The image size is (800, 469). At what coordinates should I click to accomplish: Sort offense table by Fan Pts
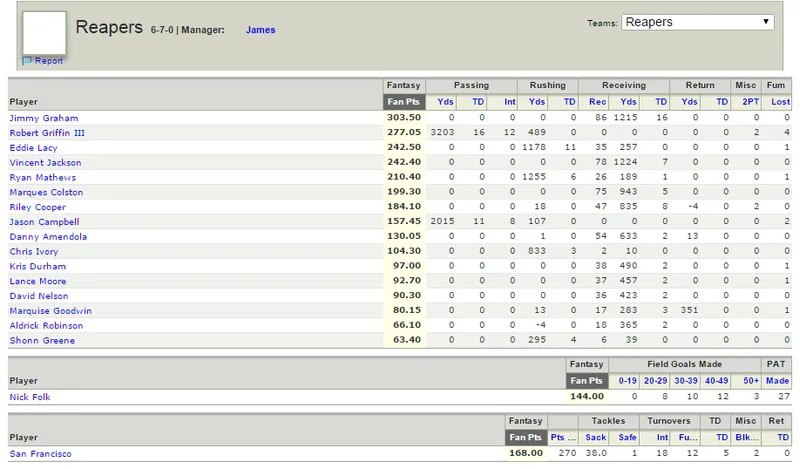click(403, 102)
